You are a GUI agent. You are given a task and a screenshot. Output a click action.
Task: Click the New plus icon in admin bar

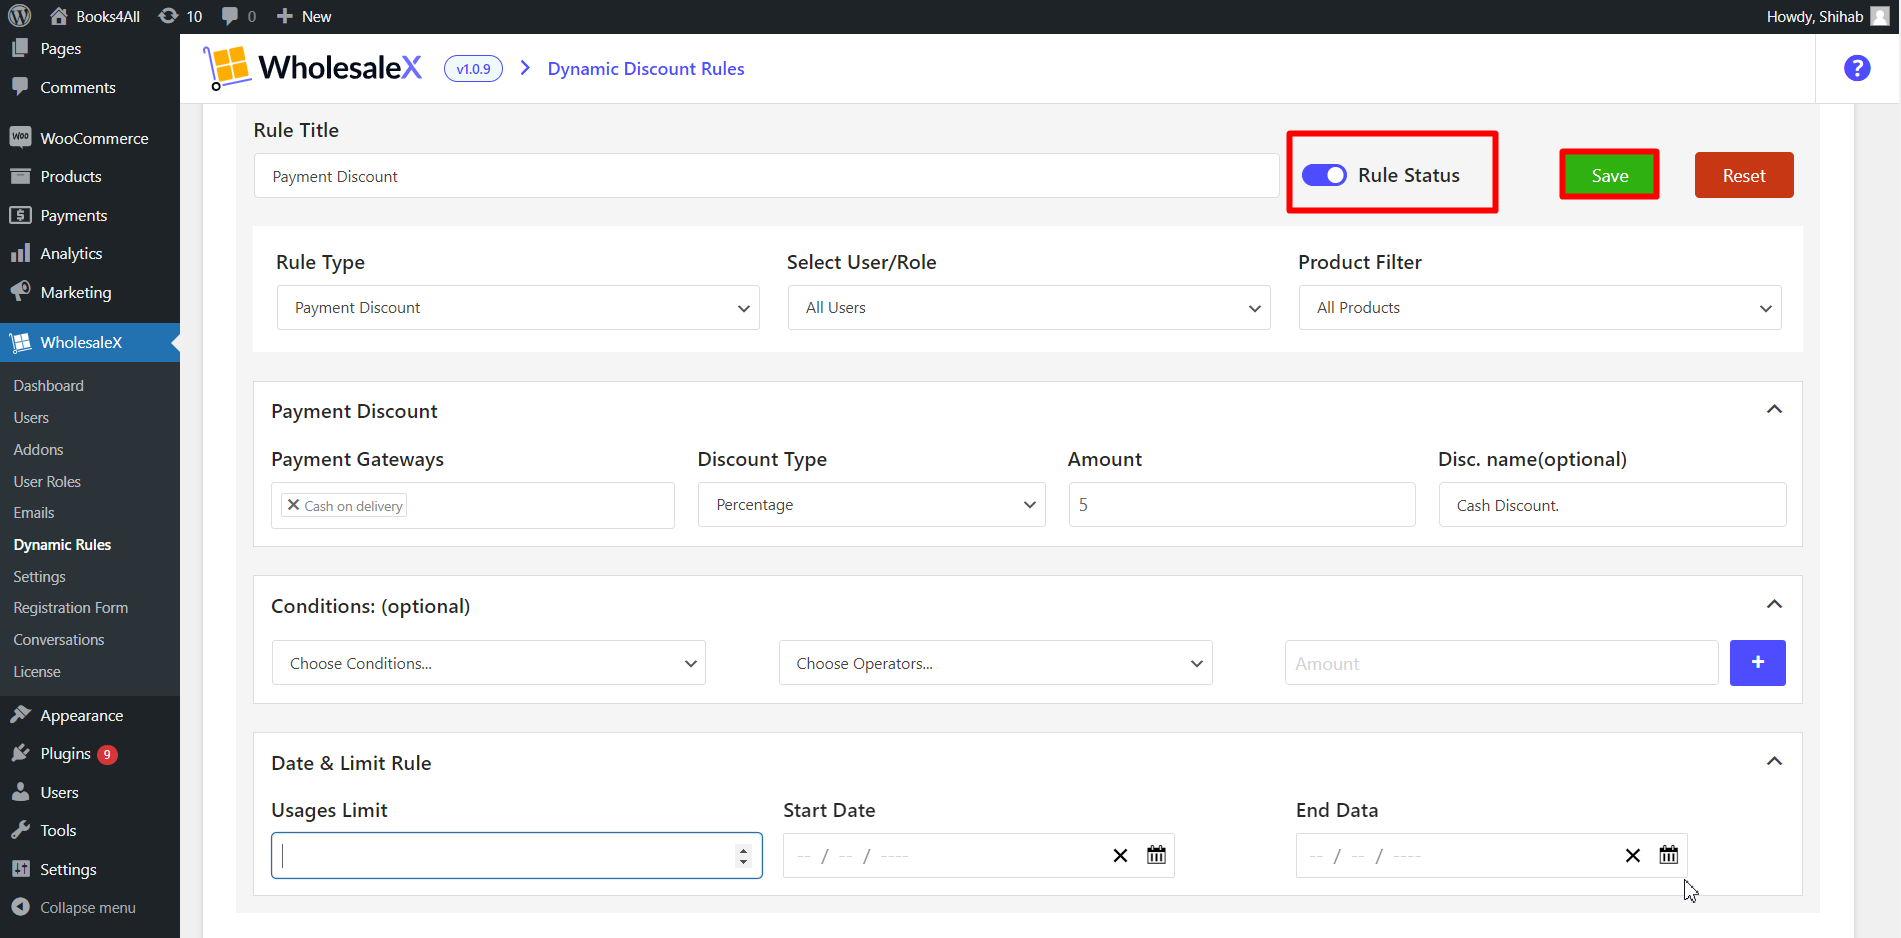click(285, 16)
